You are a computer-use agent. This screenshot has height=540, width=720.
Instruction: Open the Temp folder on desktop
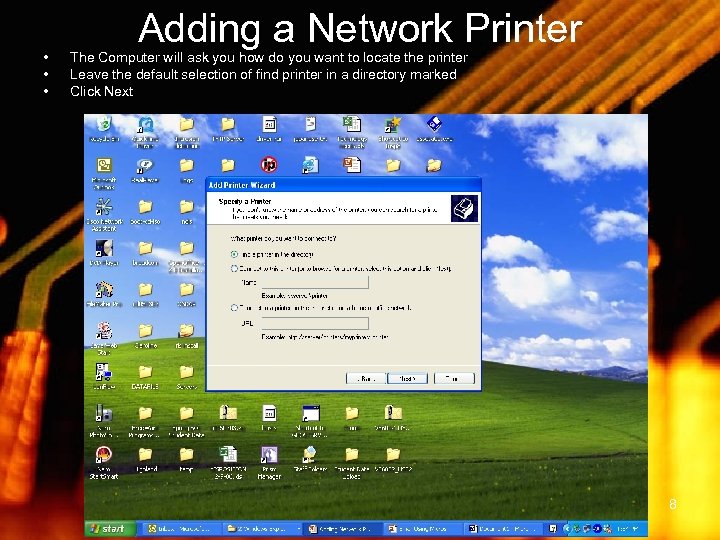(x=186, y=455)
